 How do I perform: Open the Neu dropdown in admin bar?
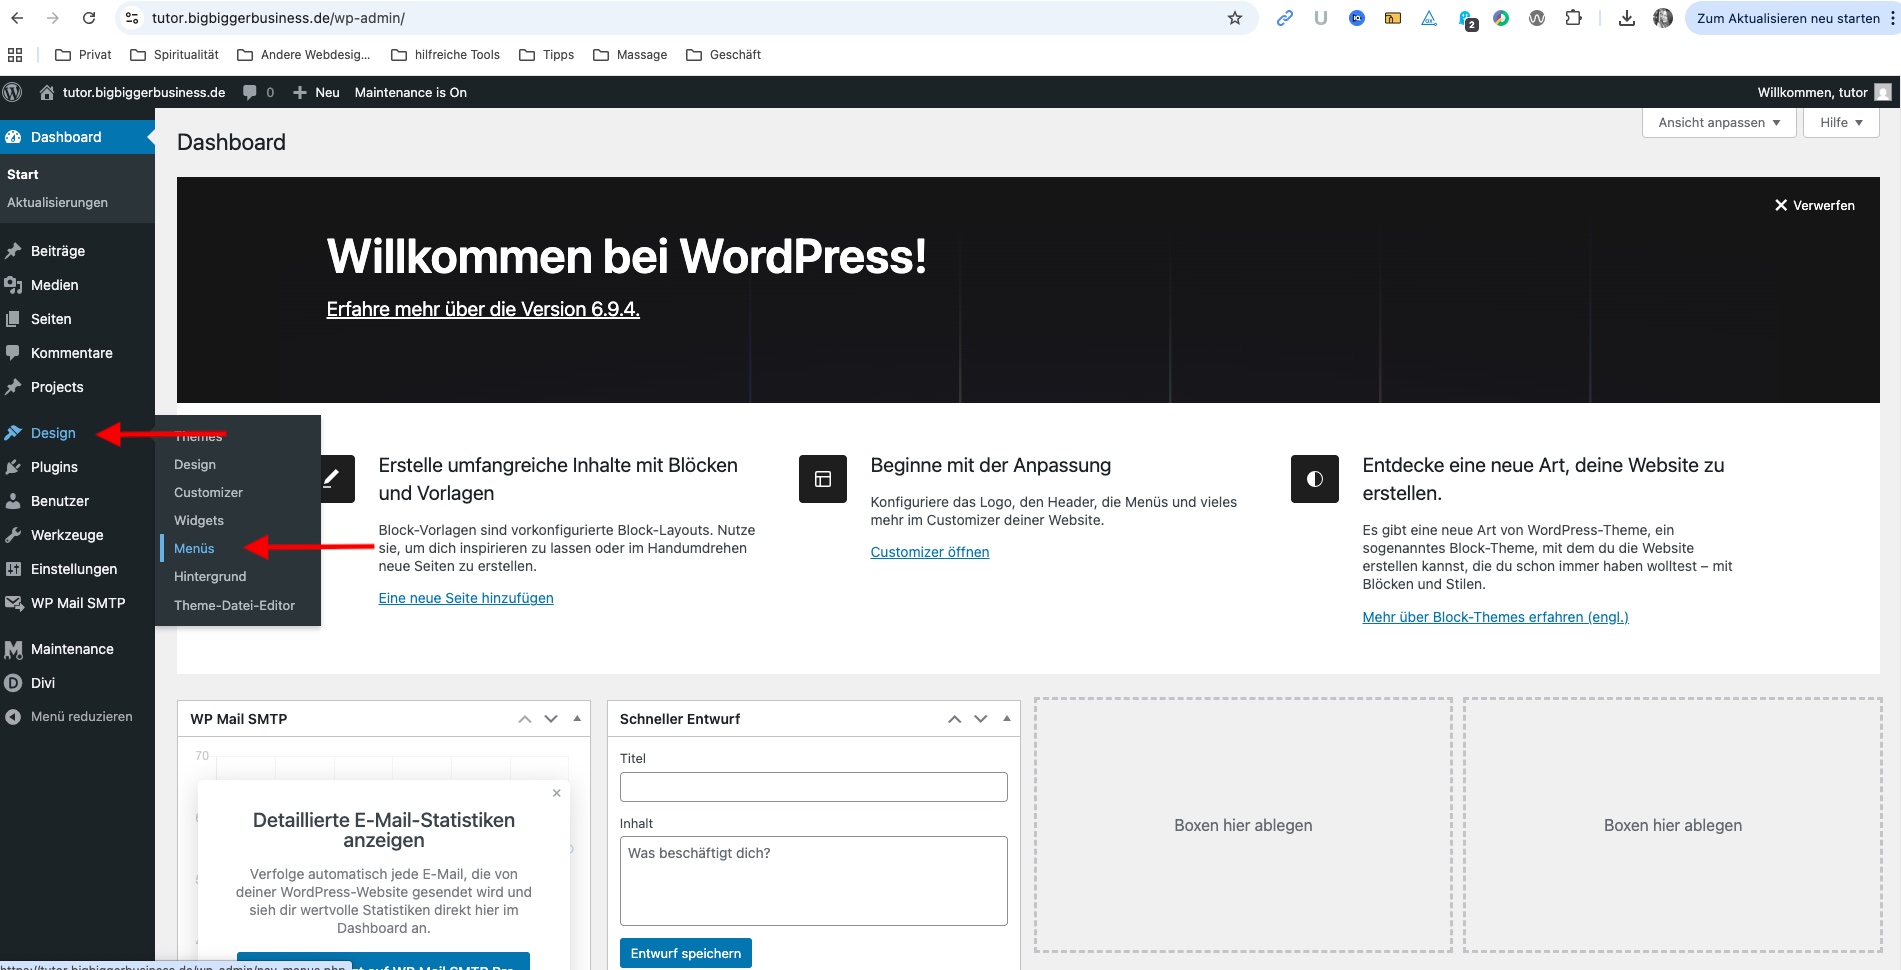tap(316, 92)
